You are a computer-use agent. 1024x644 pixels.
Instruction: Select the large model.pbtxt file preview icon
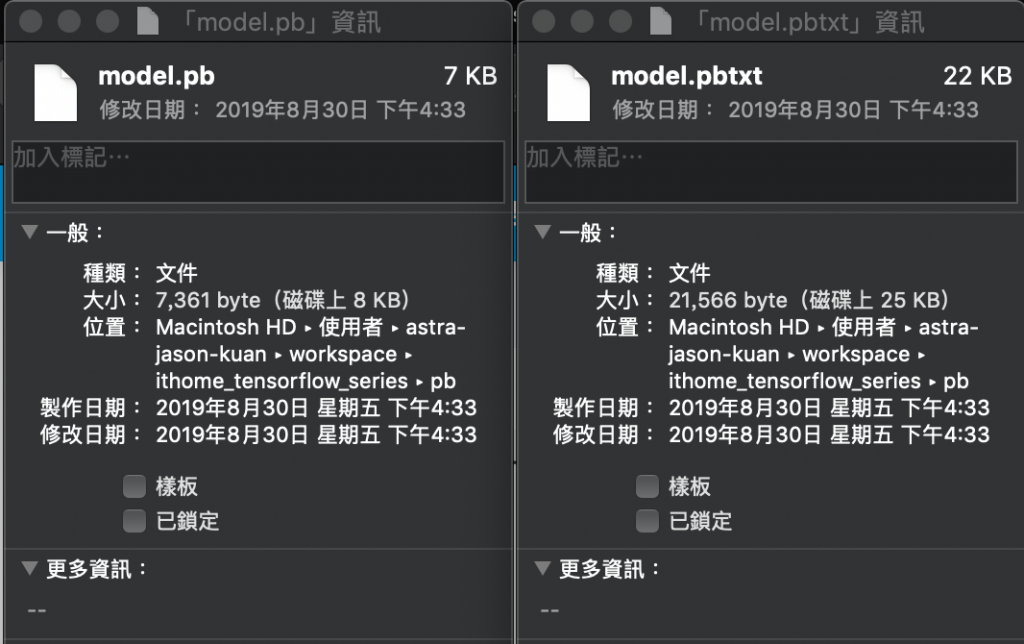click(568, 93)
